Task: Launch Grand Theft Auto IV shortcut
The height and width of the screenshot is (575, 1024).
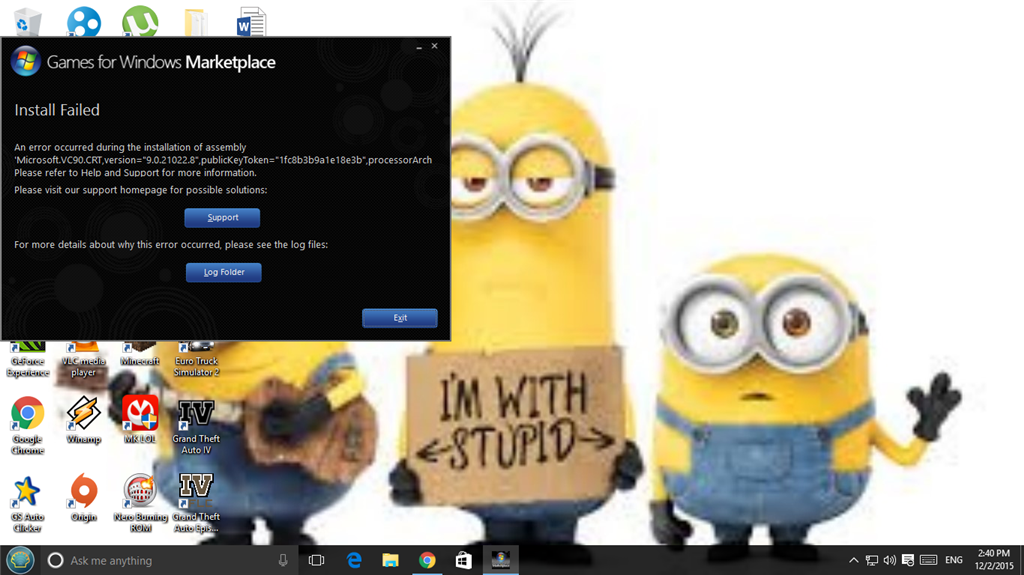Action: tap(196, 426)
